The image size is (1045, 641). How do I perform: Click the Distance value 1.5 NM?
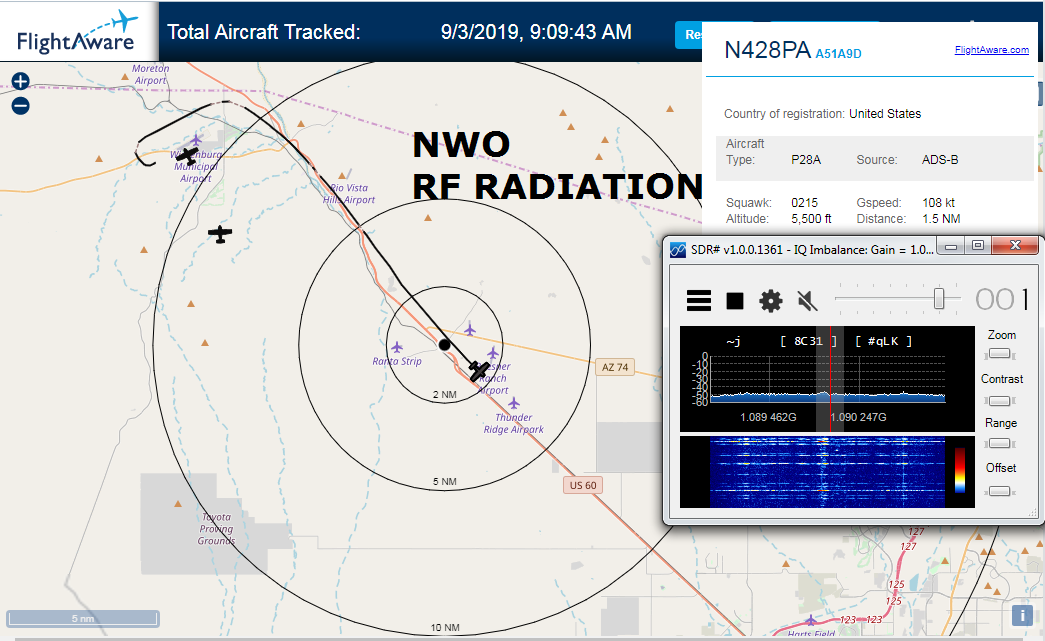click(x=941, y=219)
